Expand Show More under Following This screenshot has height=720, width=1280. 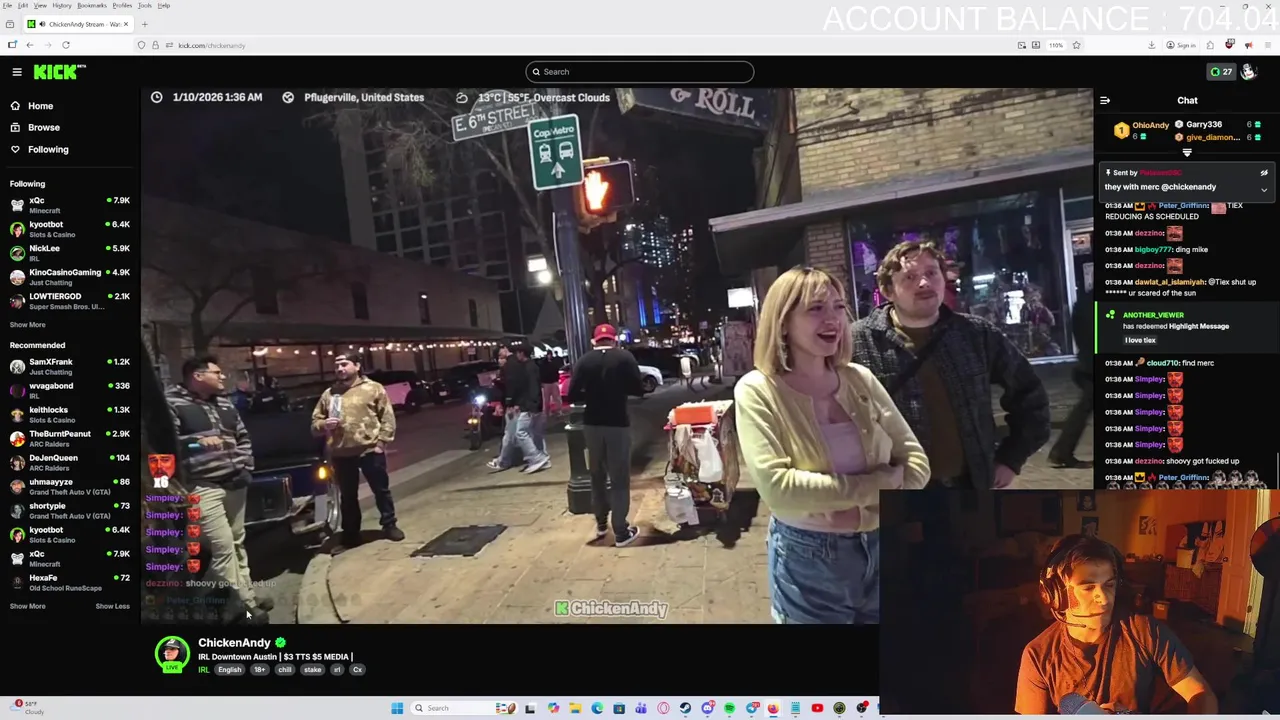point(28,325)
